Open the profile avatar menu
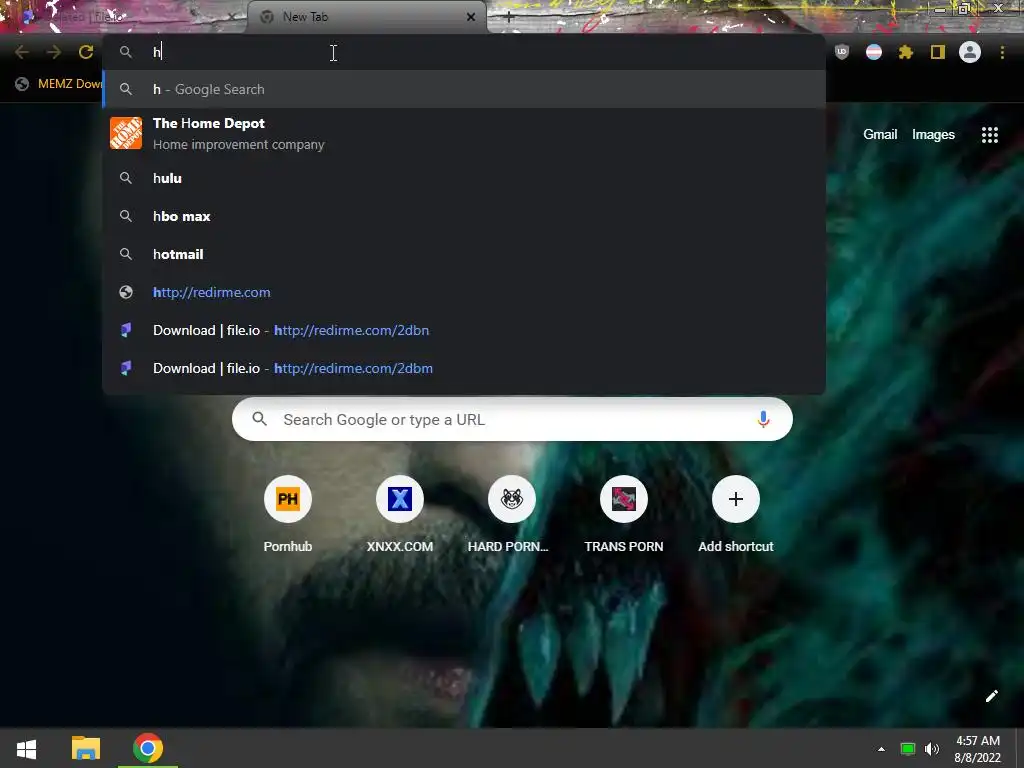Image resolution: width=1024 pixels, height=768 pixels. (x=970, y=52)
